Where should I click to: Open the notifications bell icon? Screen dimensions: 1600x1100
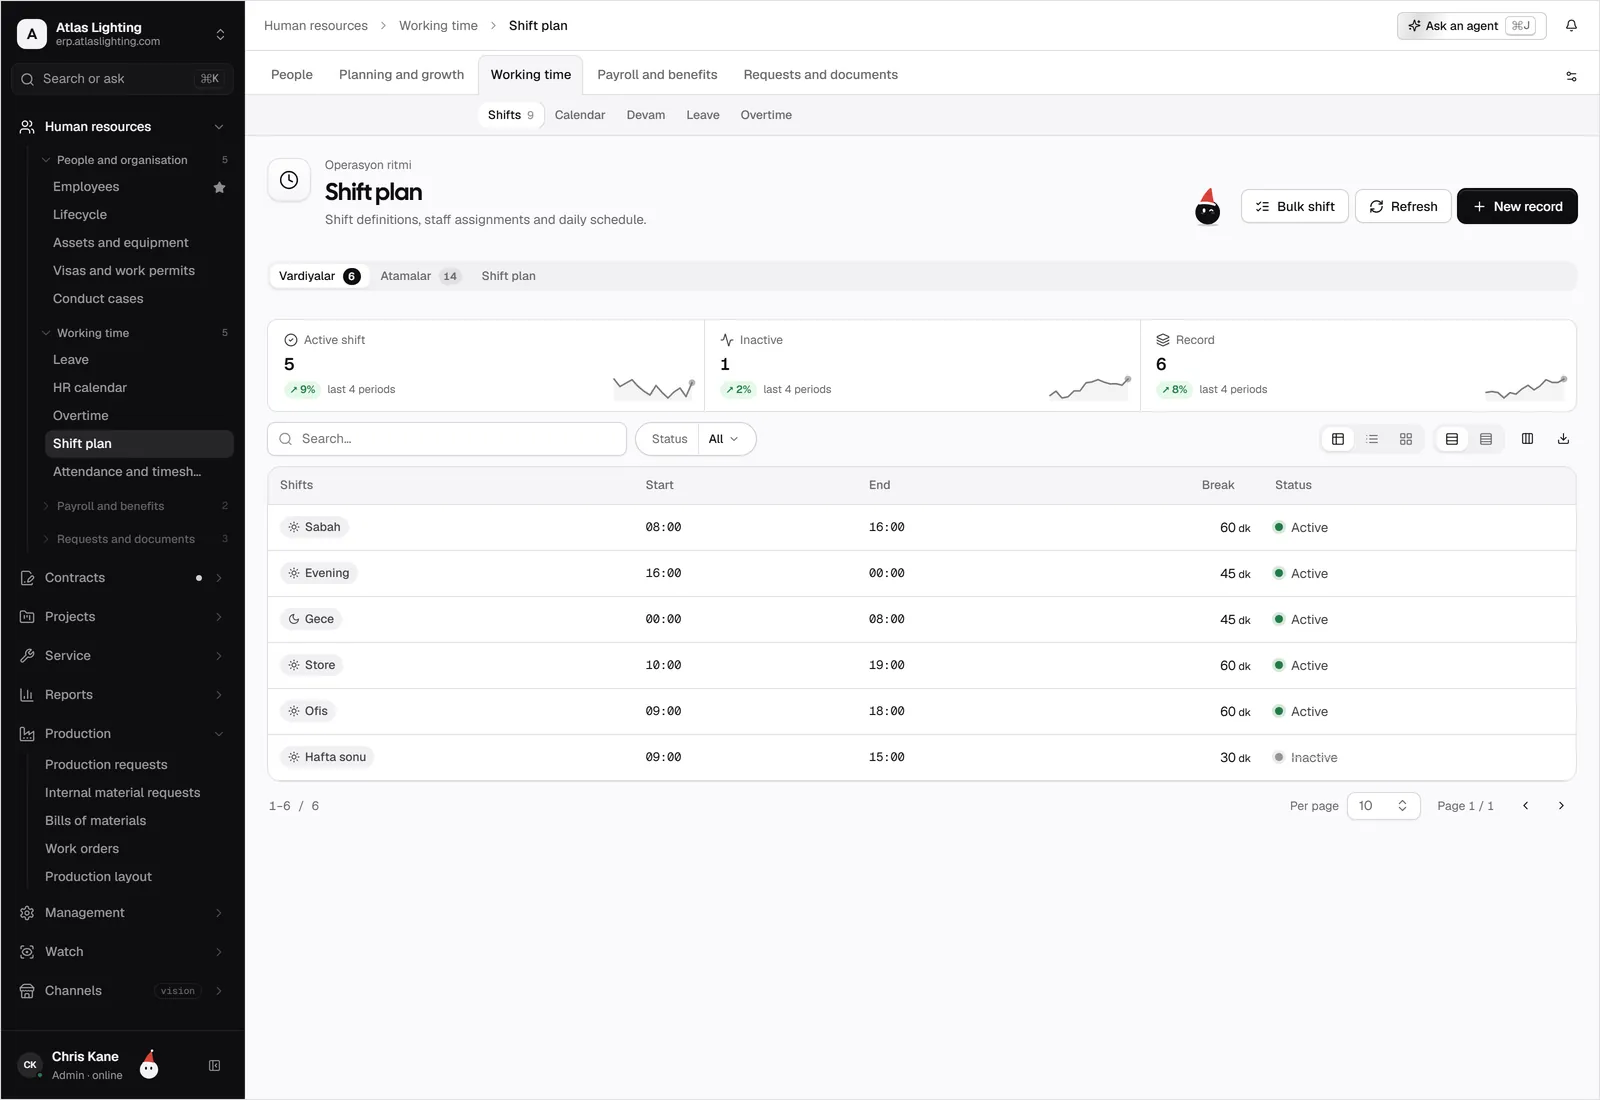1571,26
